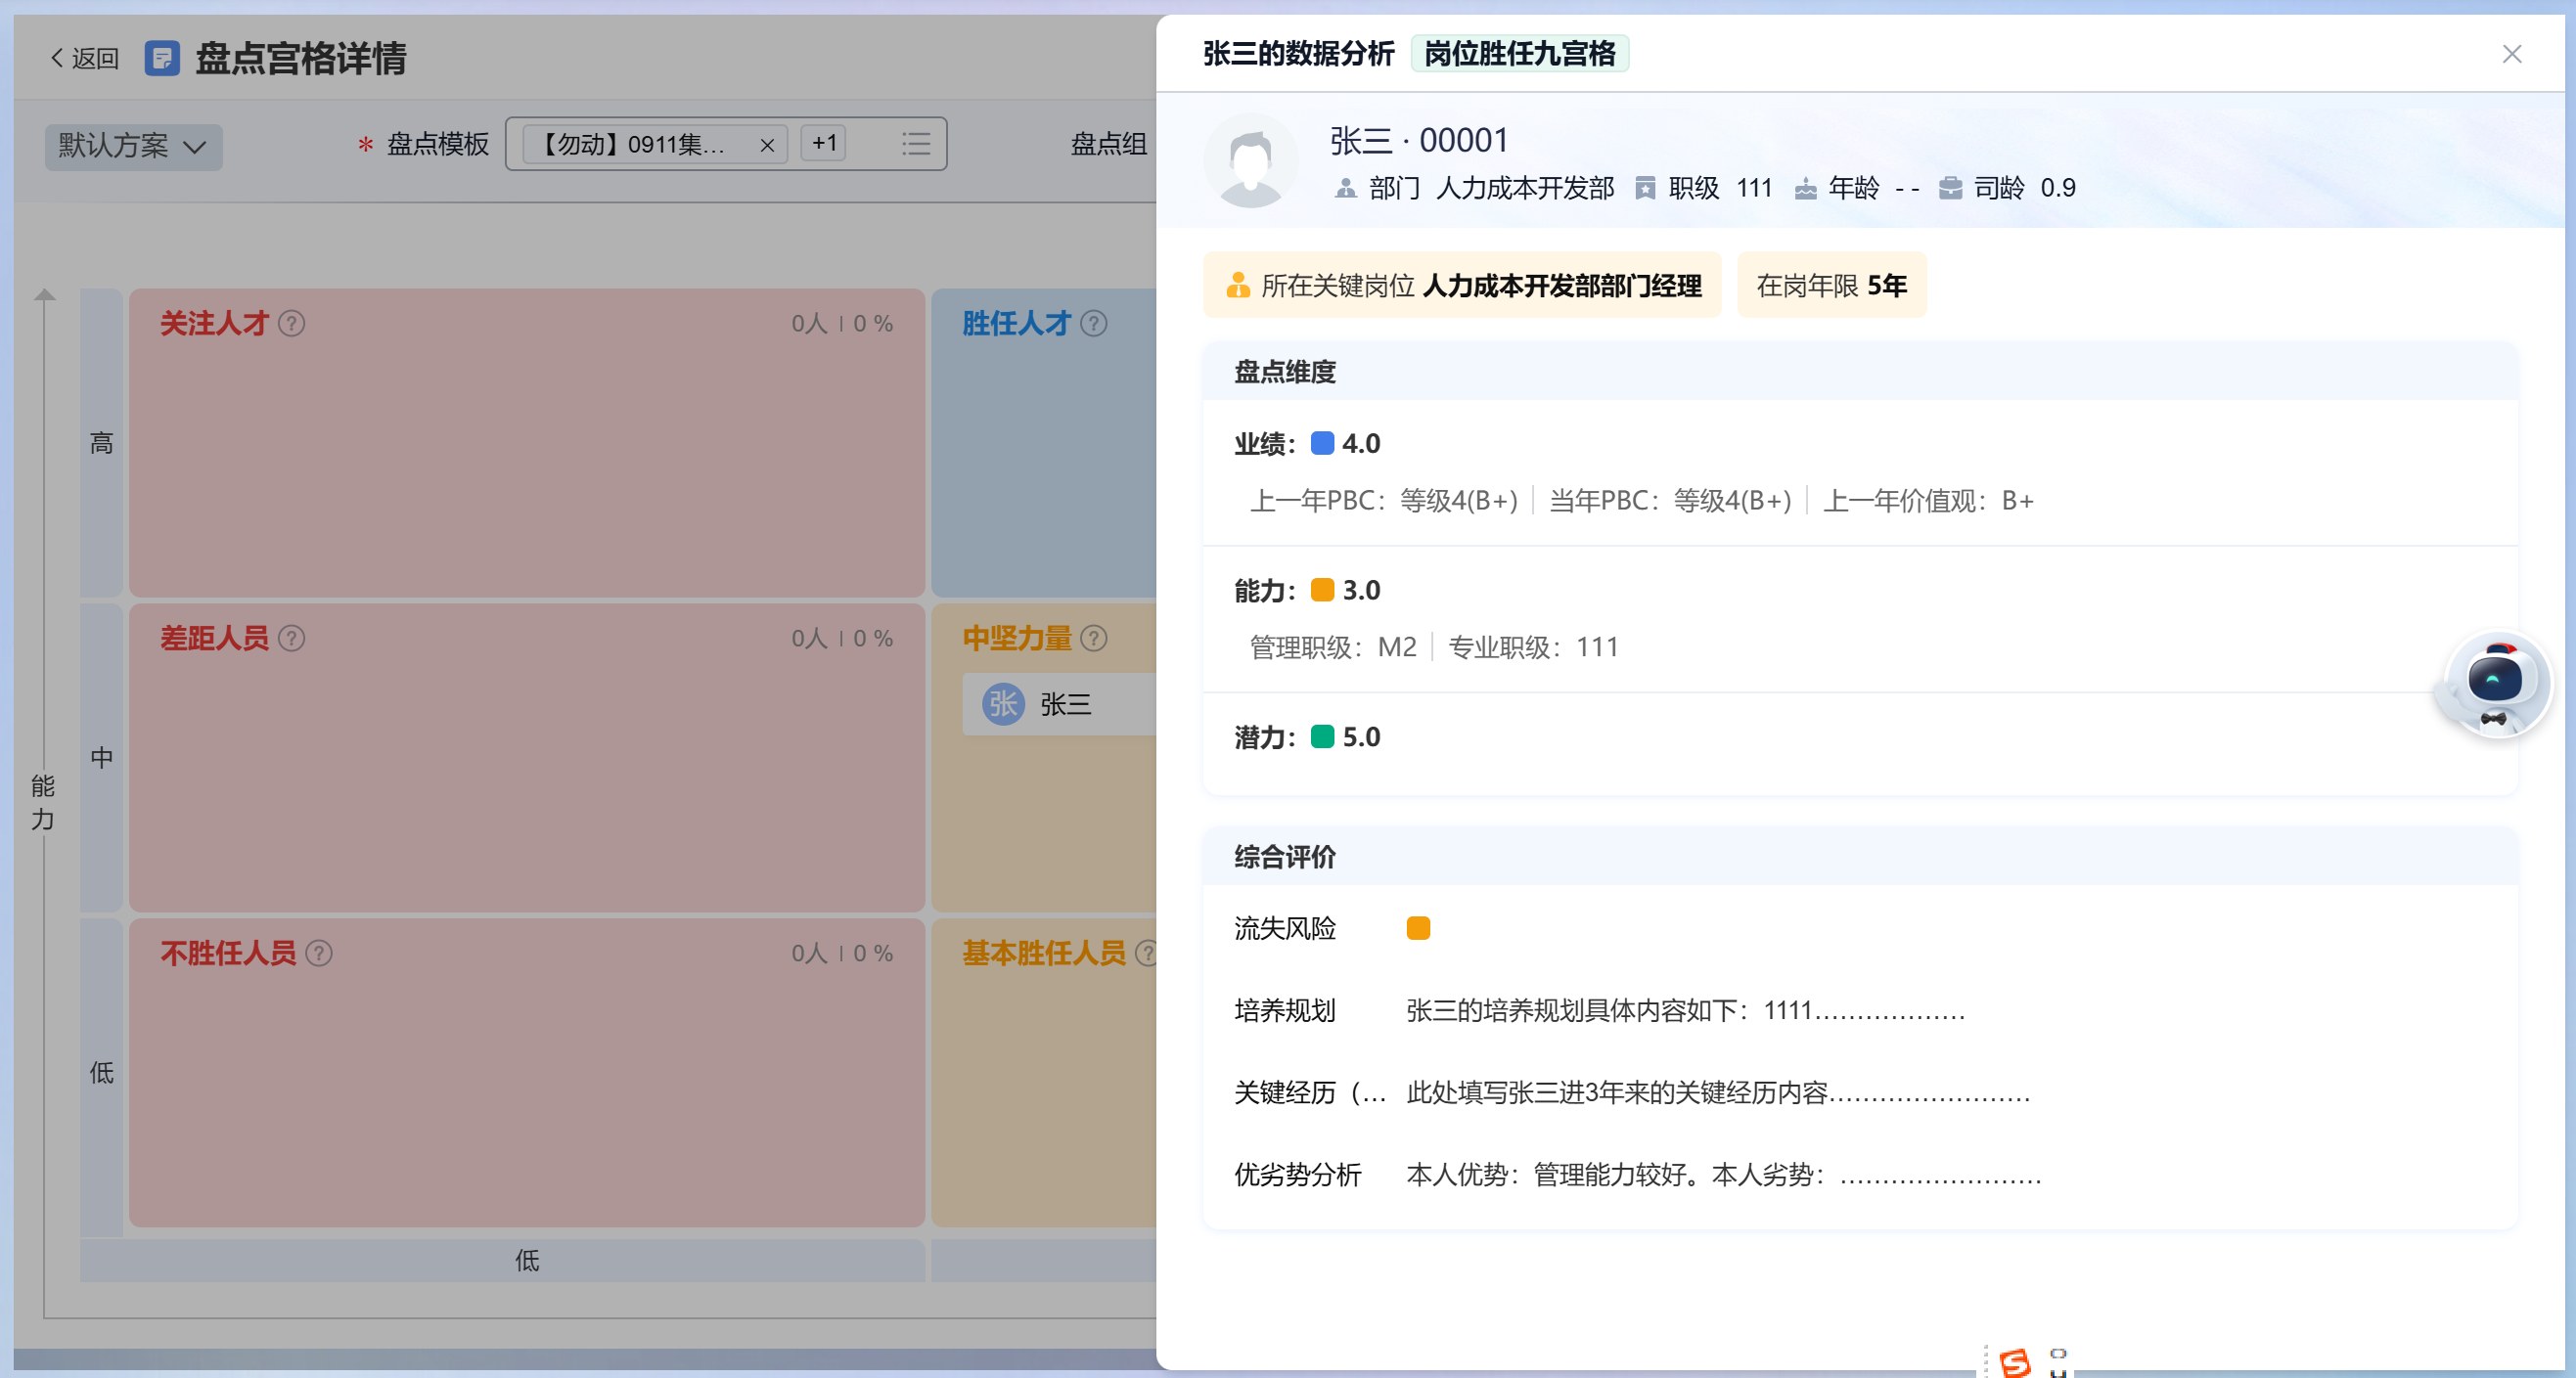
Task: Click the 盘点维度 section header
Action: click(x=1860, y=372)
